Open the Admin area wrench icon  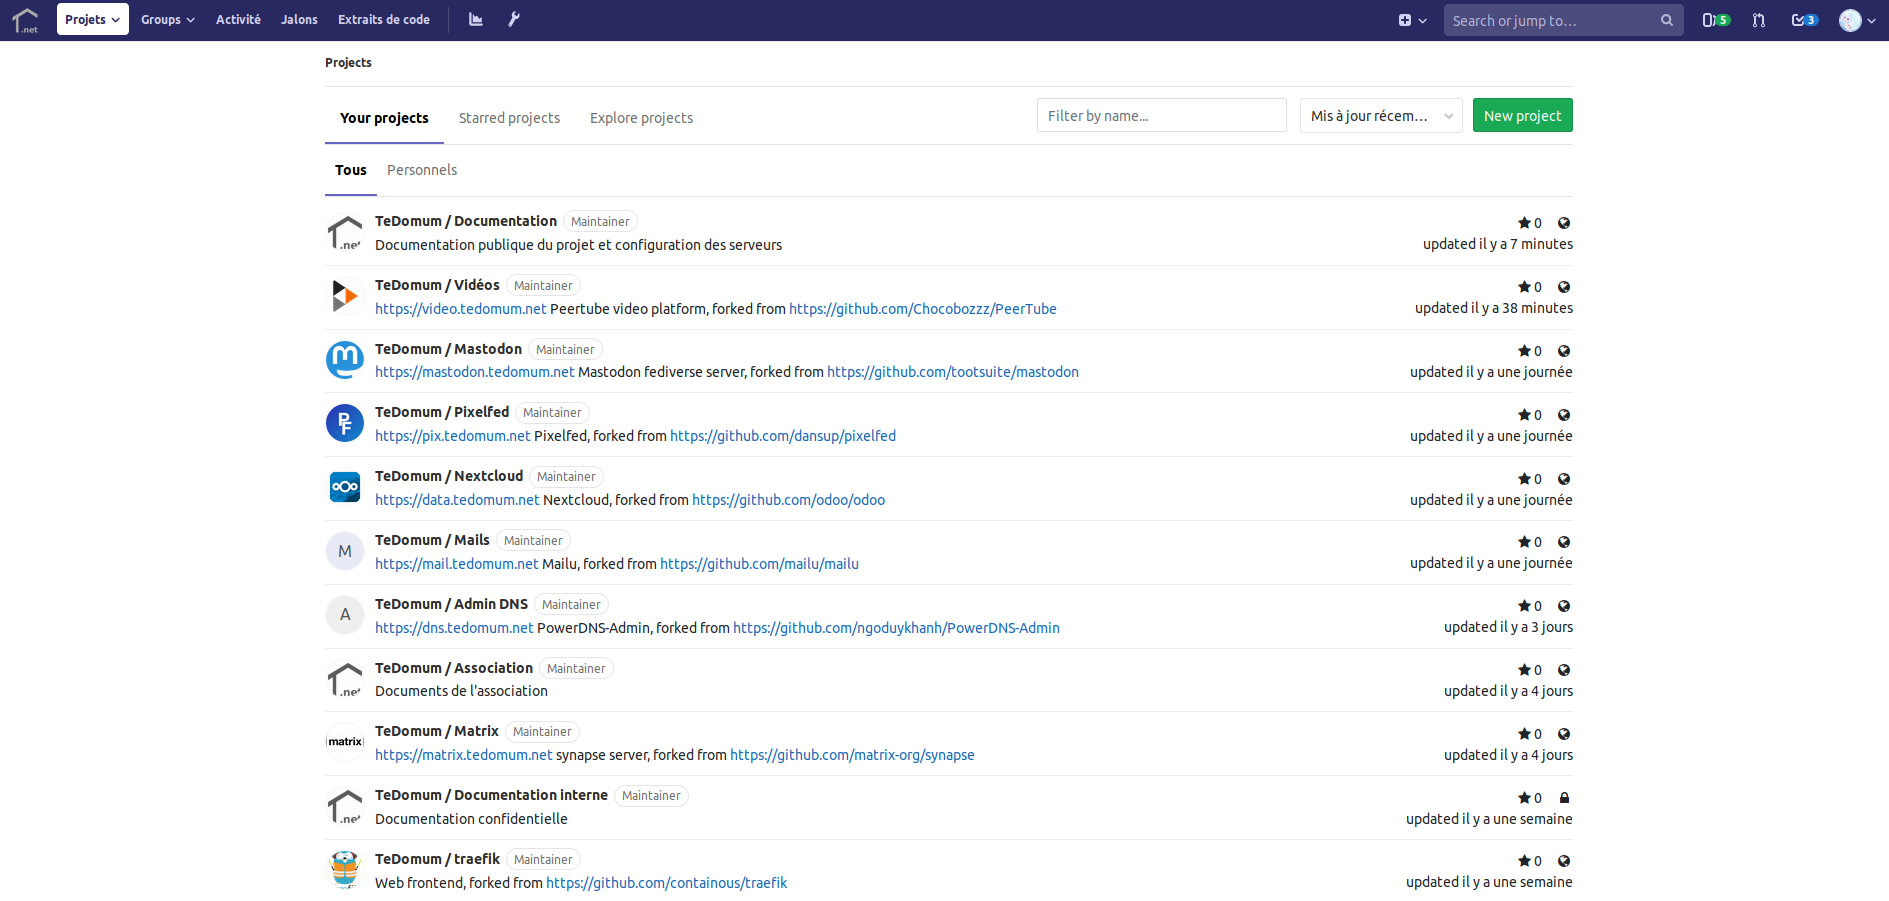514,19
